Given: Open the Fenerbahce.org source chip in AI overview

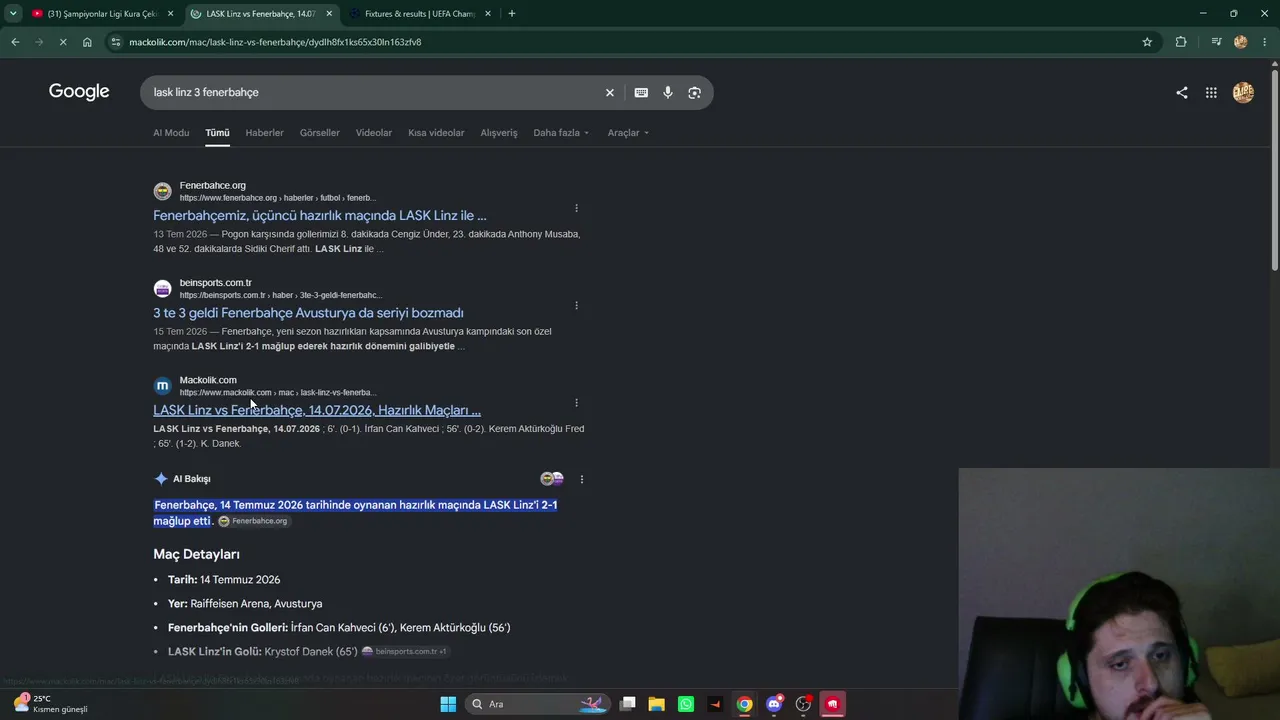Looking at the screenshot, I should click(x=253, y=521).
